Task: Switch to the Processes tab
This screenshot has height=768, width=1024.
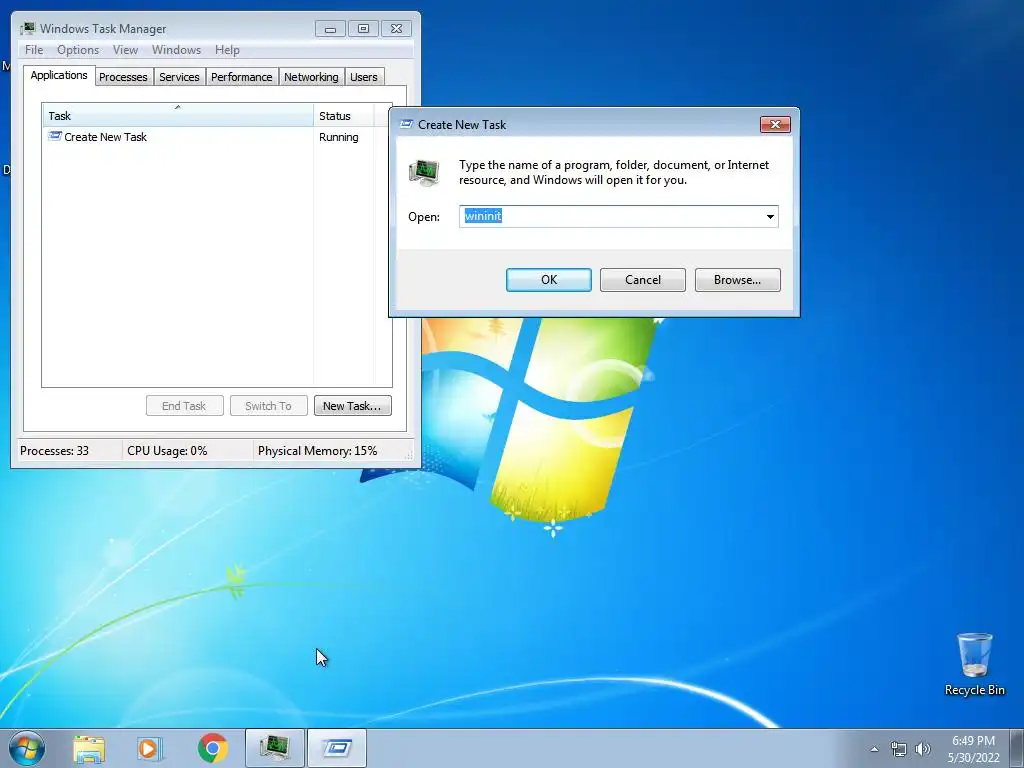Action: tap(123, 77)
